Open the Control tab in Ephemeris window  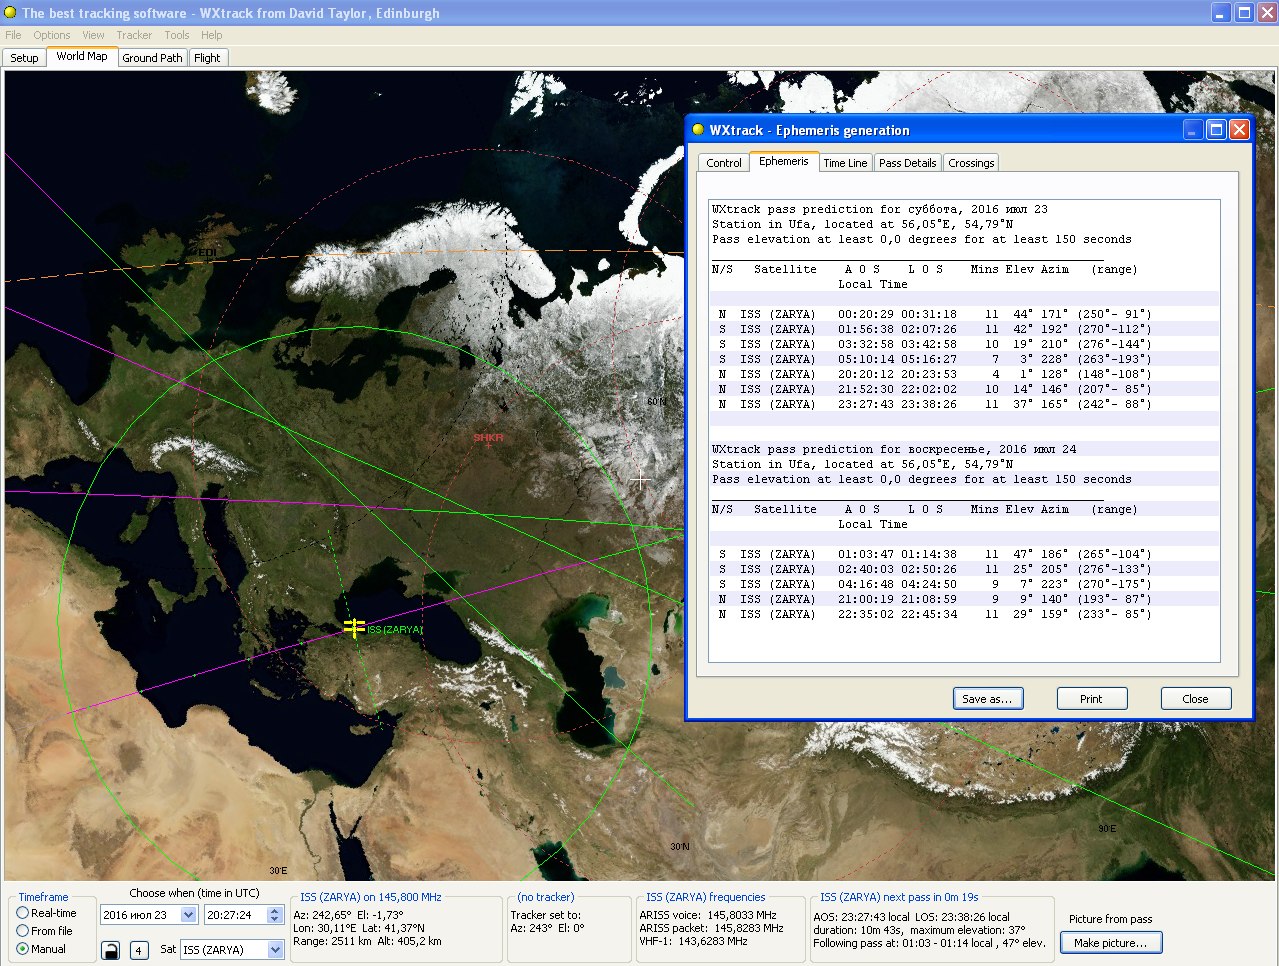724,163
